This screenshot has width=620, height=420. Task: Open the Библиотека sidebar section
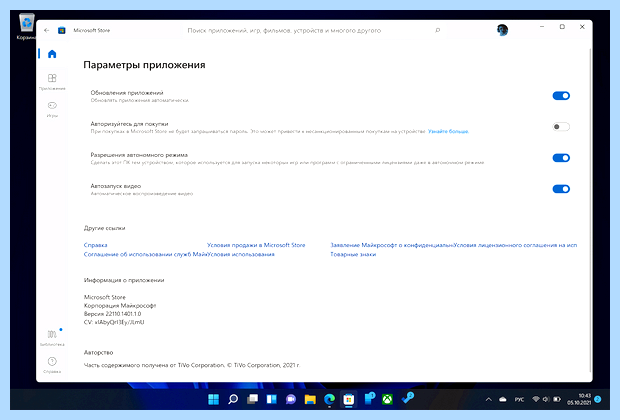pos(52,338)
